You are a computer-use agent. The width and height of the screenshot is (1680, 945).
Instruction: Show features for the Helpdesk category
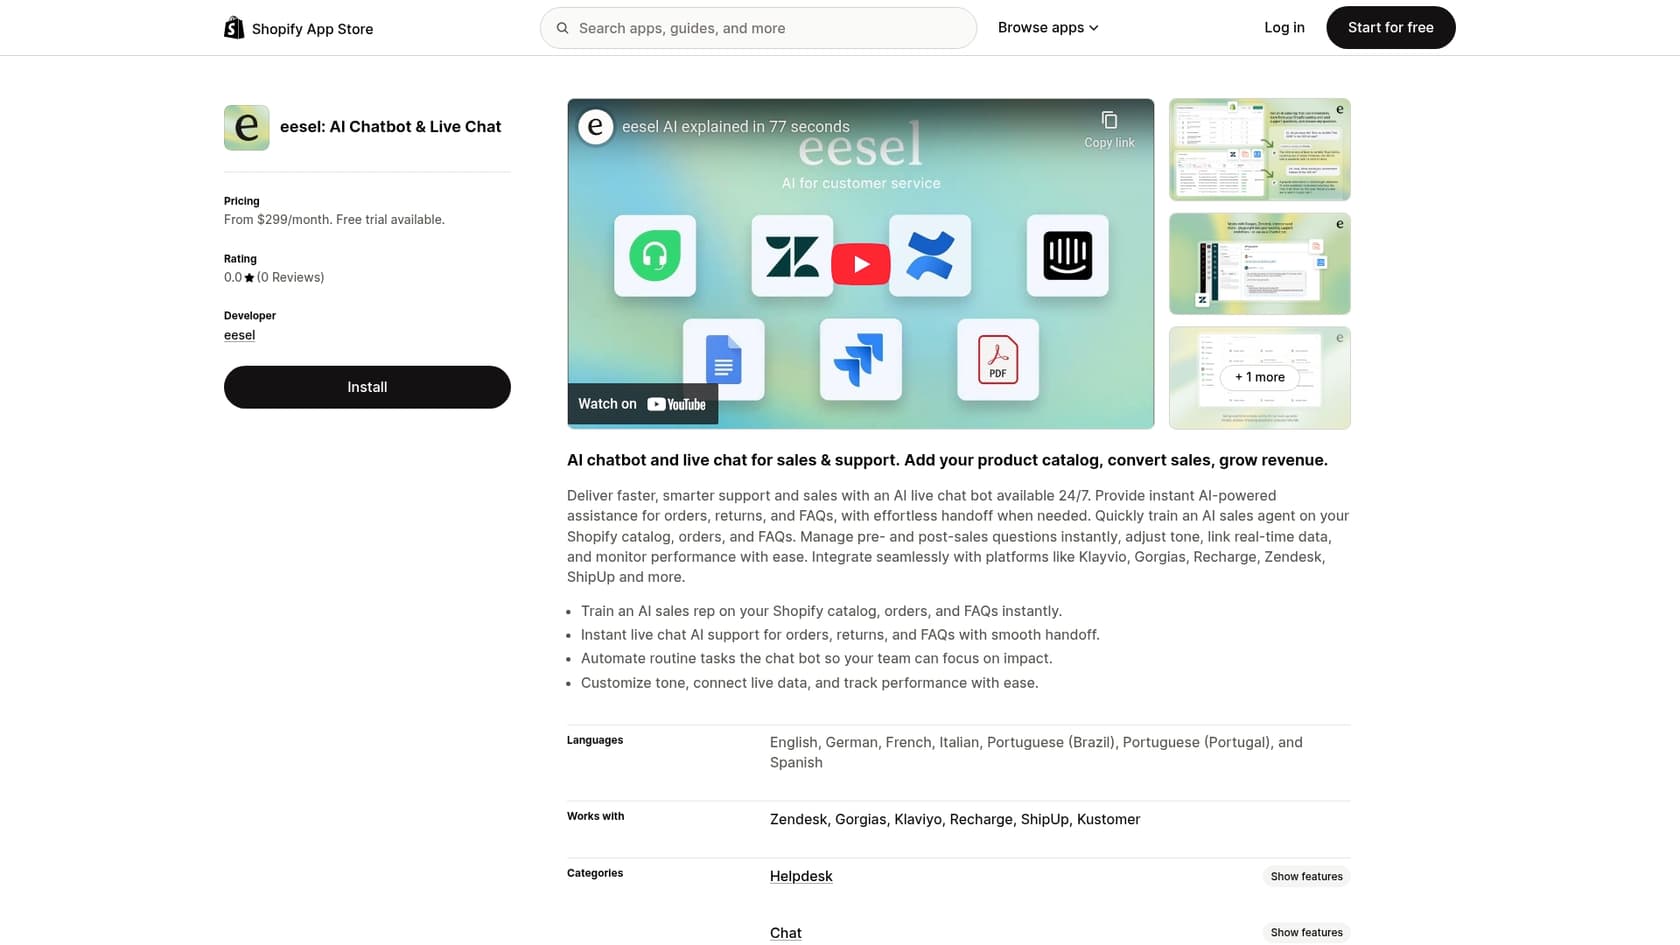[1306, 876]
